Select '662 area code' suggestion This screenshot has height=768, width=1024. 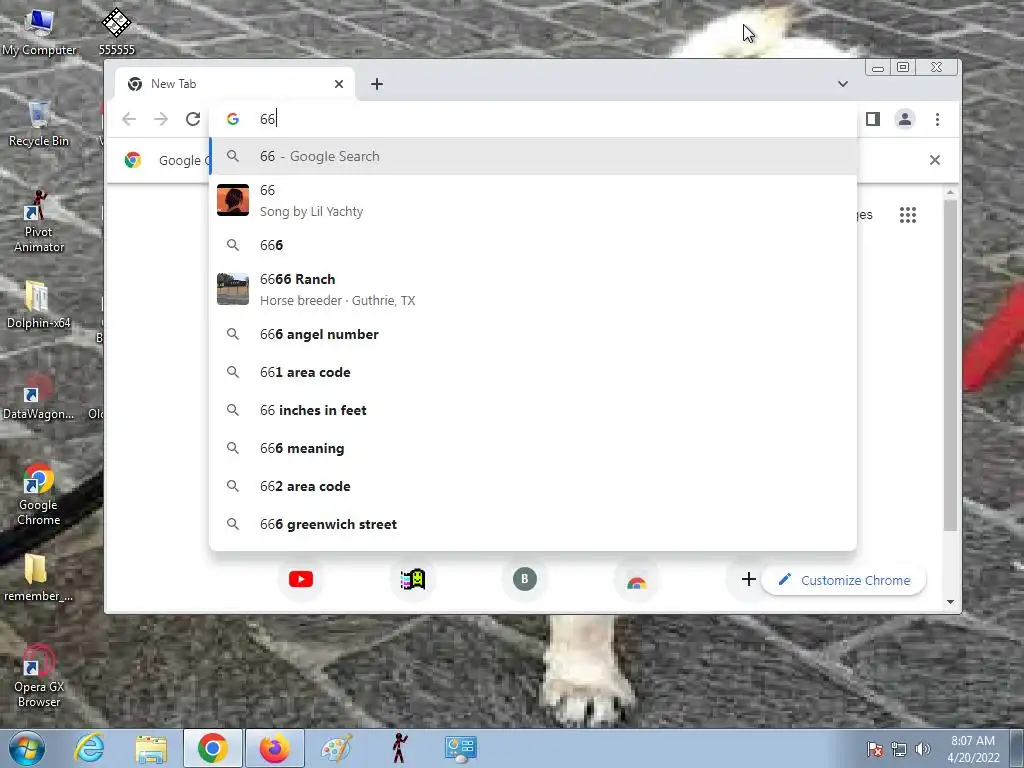tap(533, 486)
